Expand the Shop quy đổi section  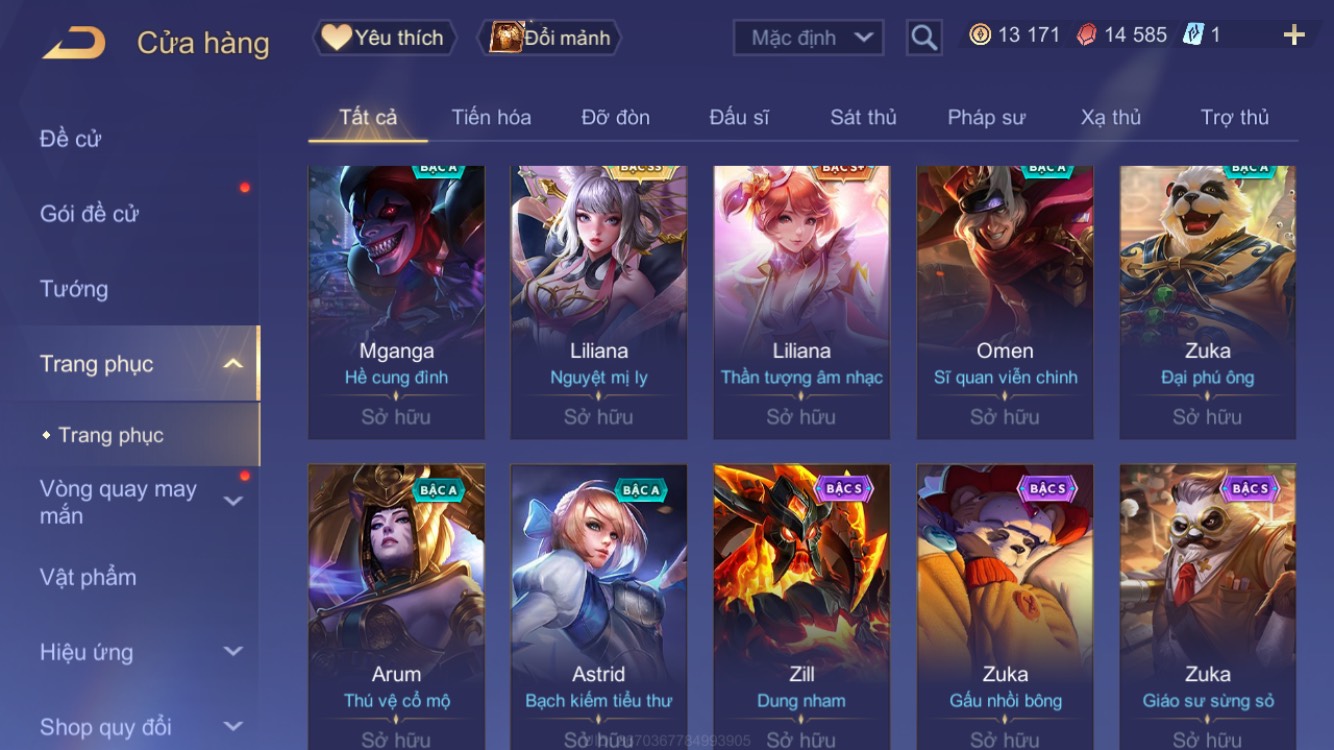(x=233, y=726)
